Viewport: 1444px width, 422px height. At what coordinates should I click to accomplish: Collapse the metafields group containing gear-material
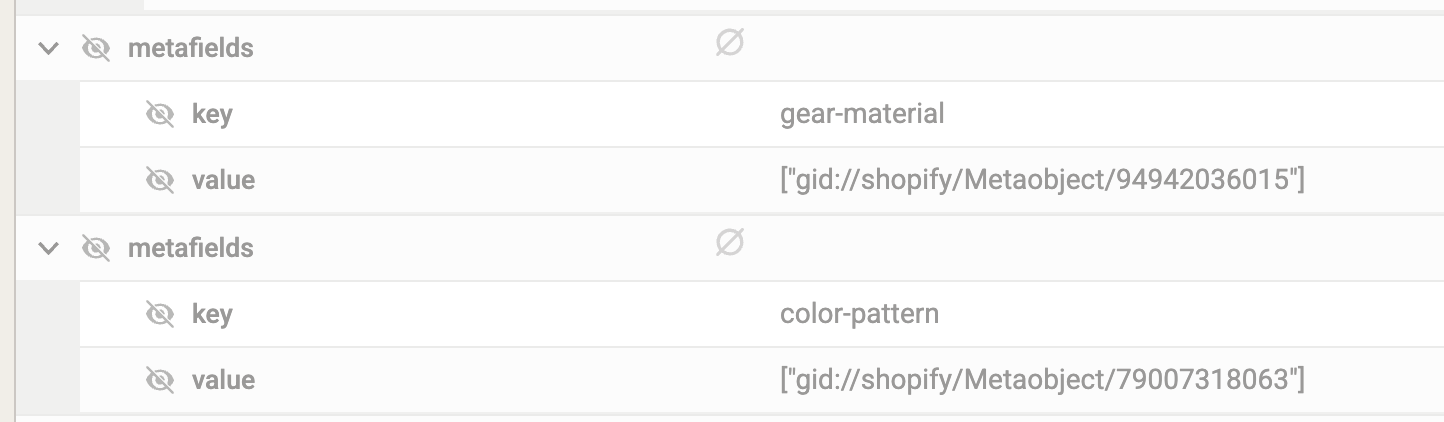tap(48, 48)
